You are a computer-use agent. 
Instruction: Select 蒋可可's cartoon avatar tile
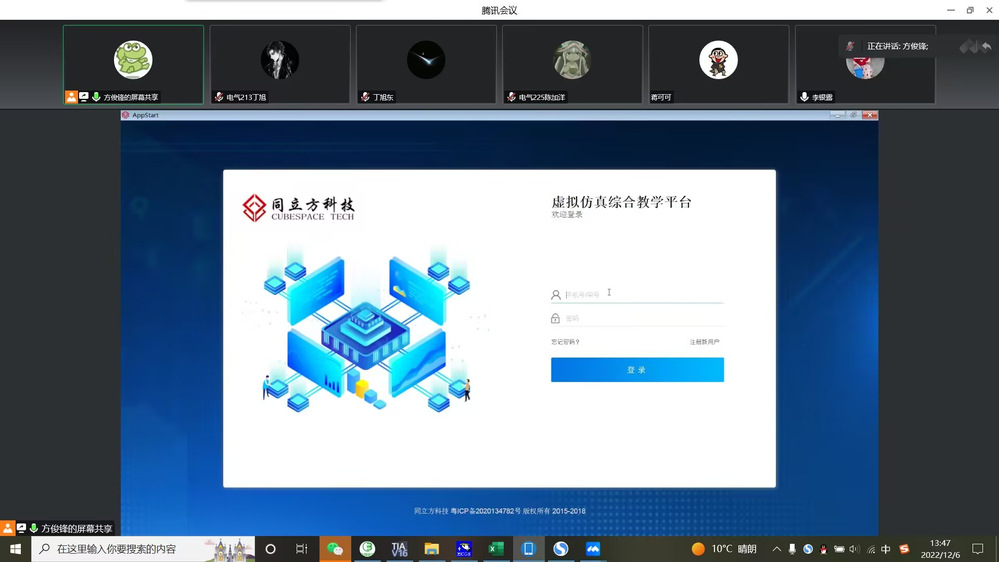tap(718, 60)
